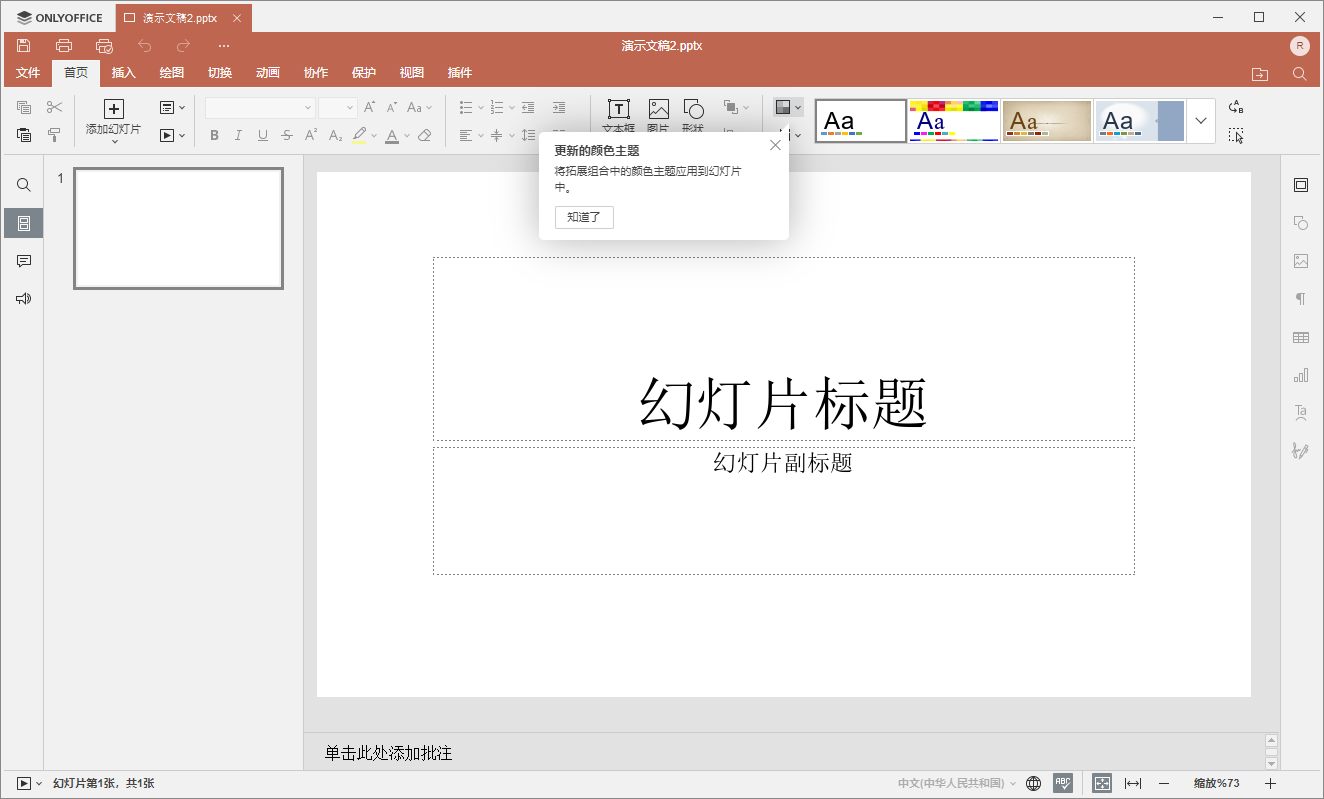Screen dimensions: 1324x799
Task: Open the comments panel in left sidebar
Action: point(24,261)
